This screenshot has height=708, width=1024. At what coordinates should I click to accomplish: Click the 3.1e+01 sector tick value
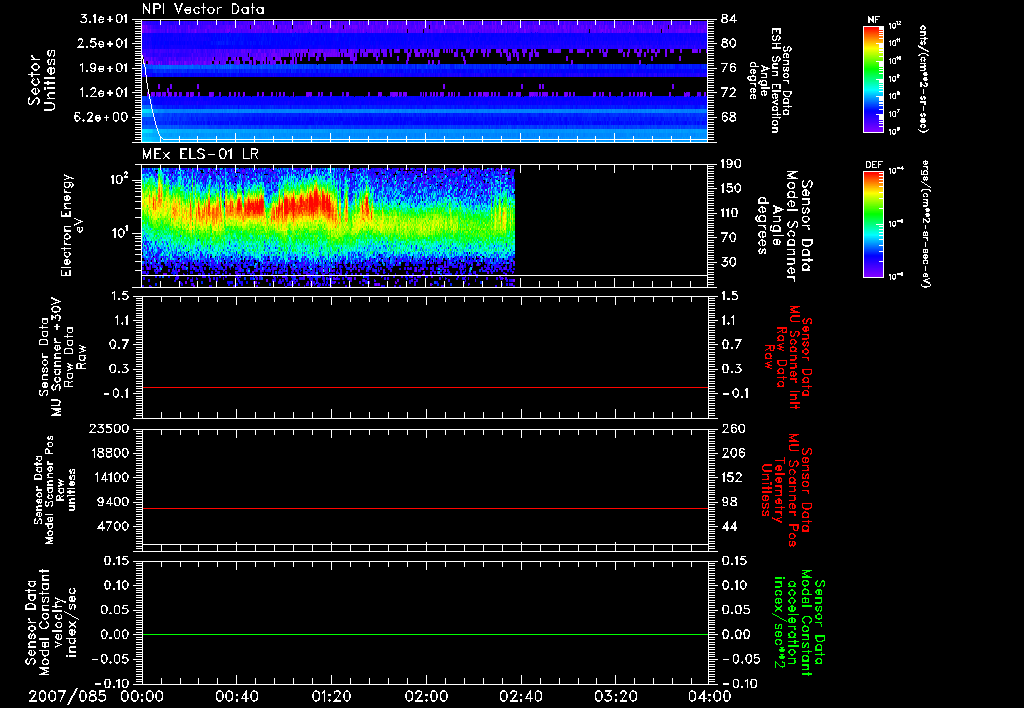103,19
